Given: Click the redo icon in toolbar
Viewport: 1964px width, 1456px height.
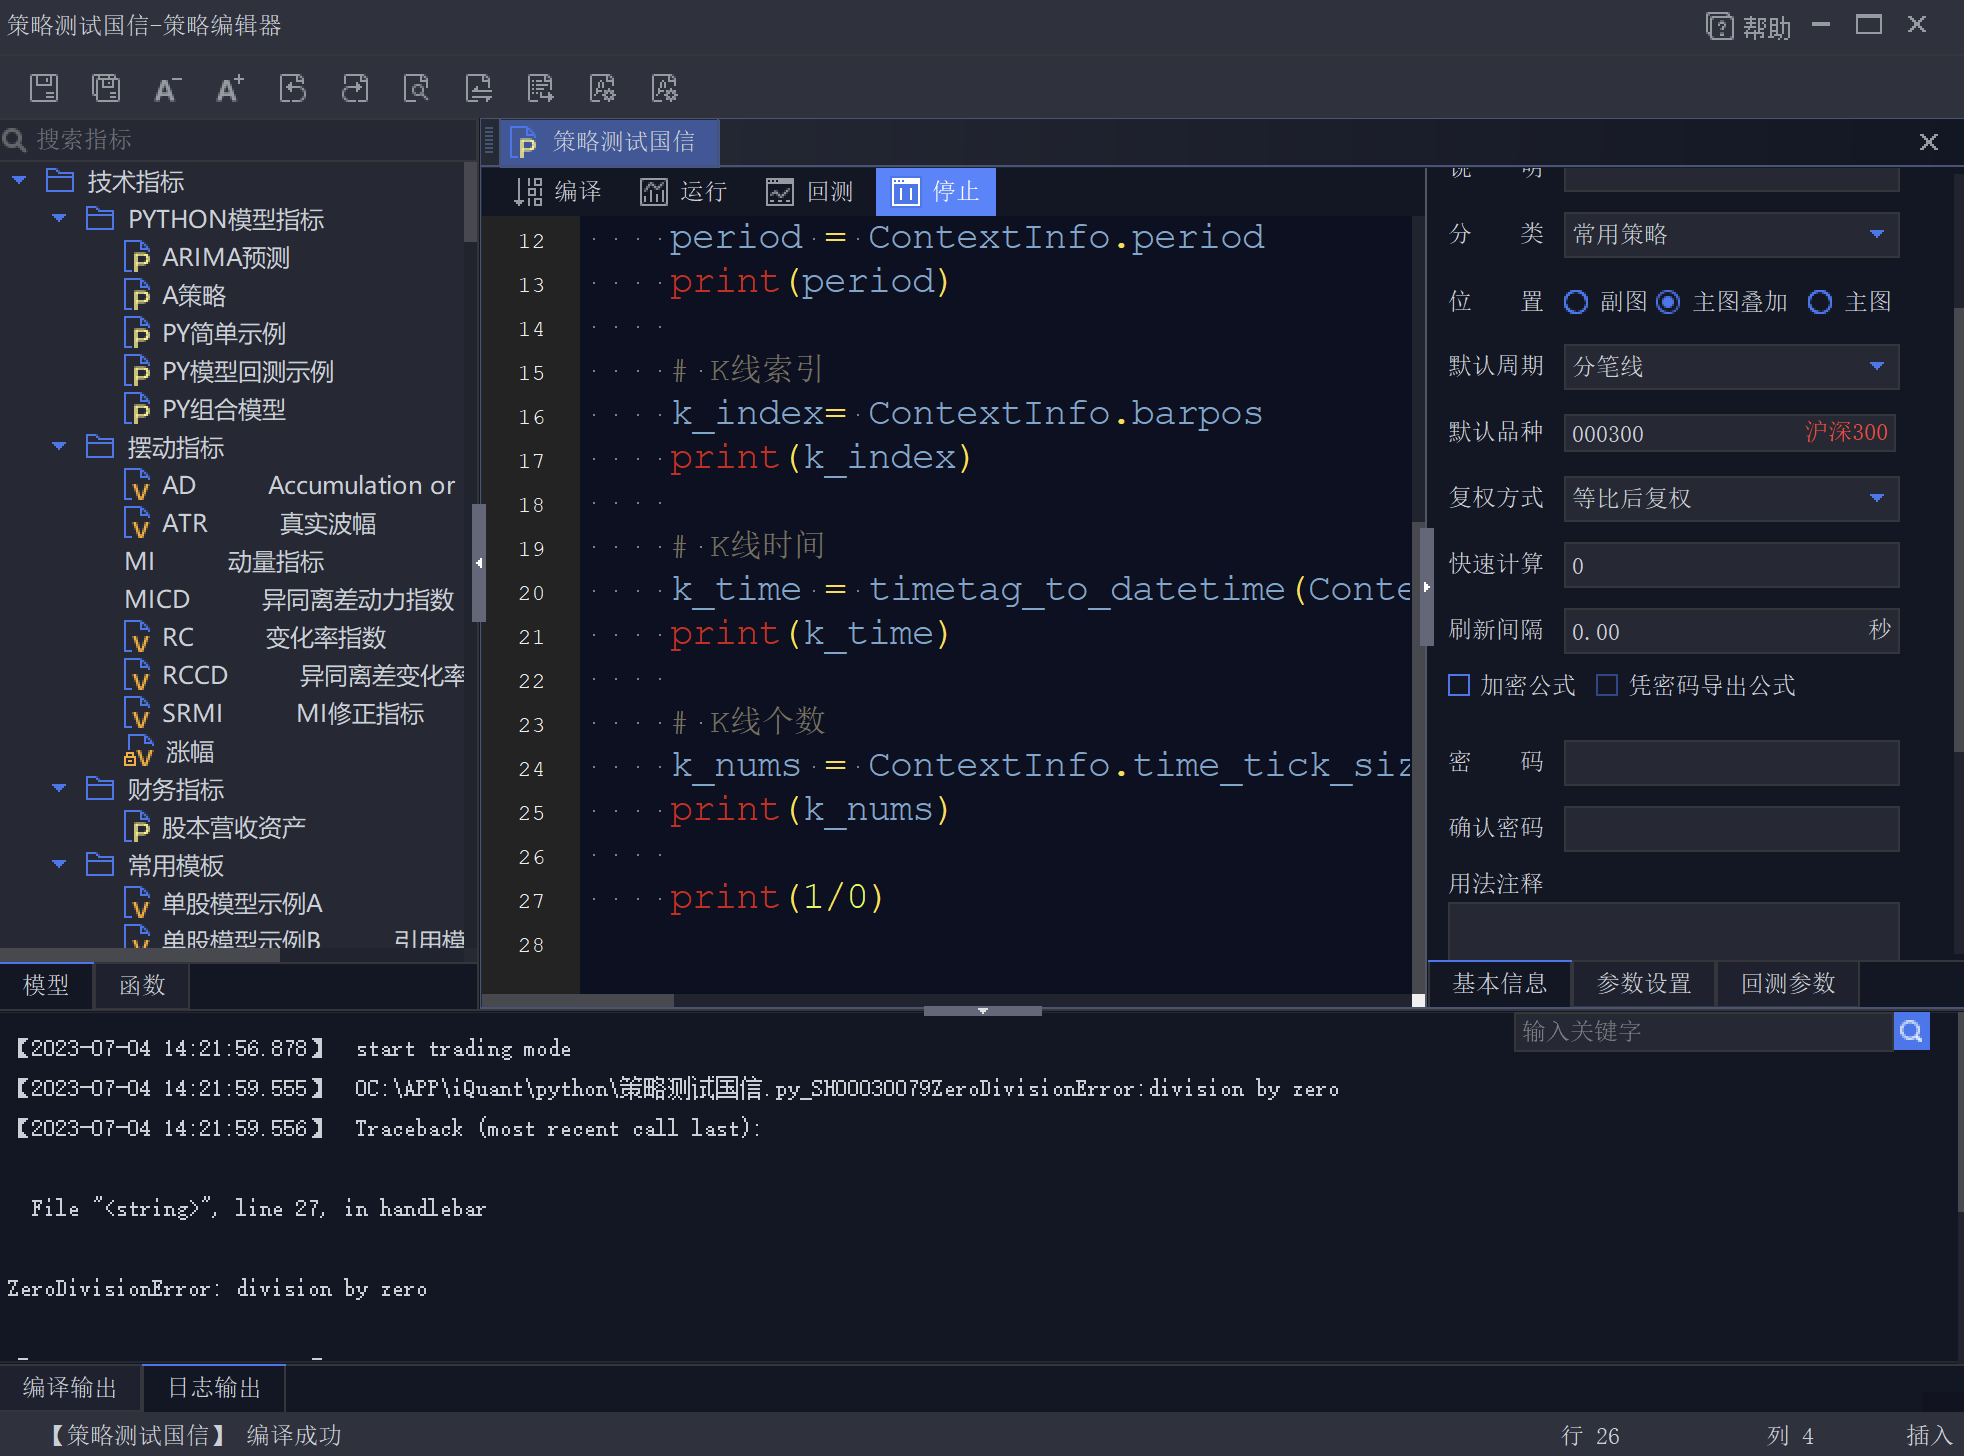Looking at the screenshot, I should pos(355,88).
